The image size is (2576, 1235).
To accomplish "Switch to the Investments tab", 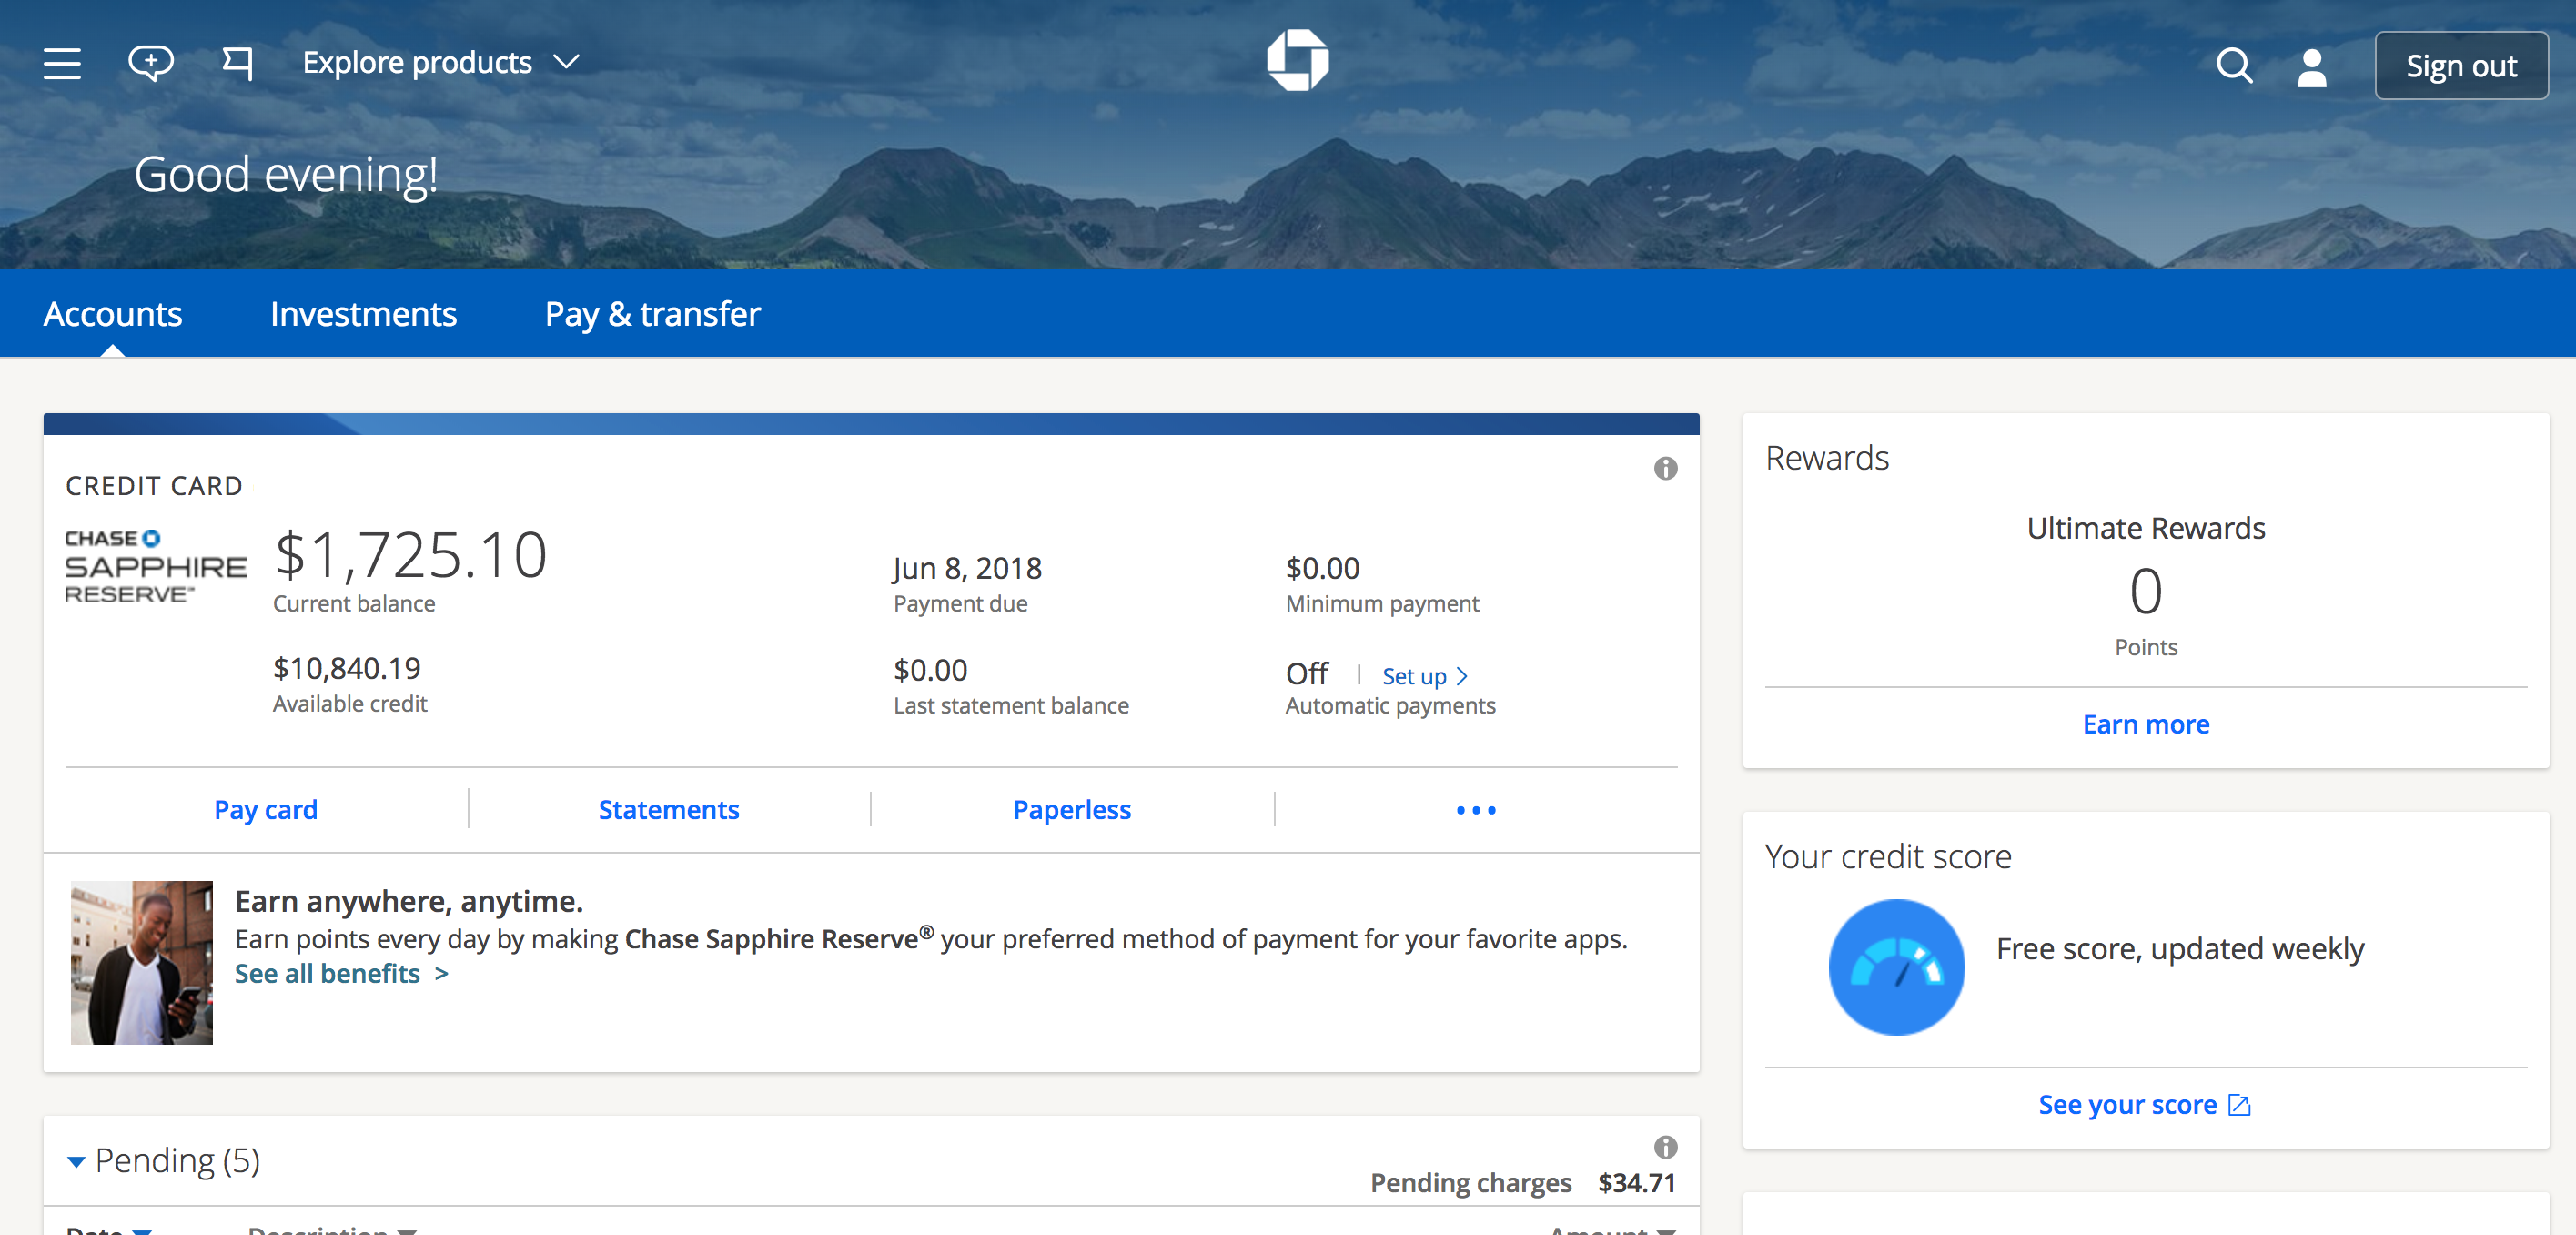I will click(x=363, y=314).
